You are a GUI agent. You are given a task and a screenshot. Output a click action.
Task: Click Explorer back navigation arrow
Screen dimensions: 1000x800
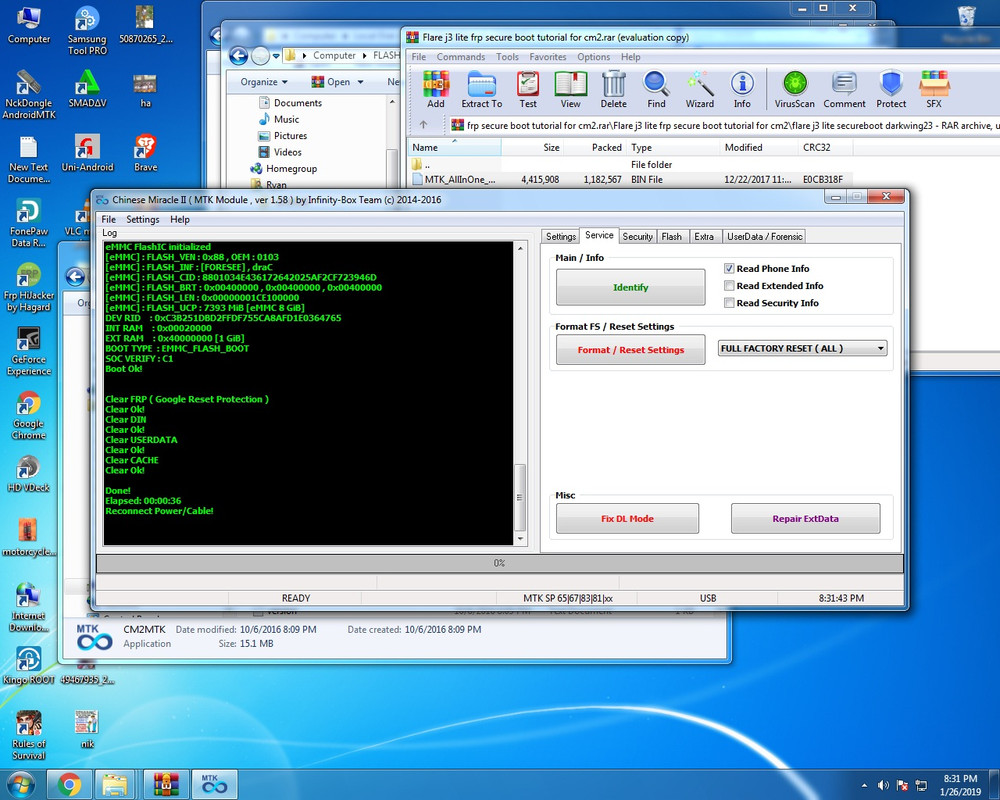point(239,56)
